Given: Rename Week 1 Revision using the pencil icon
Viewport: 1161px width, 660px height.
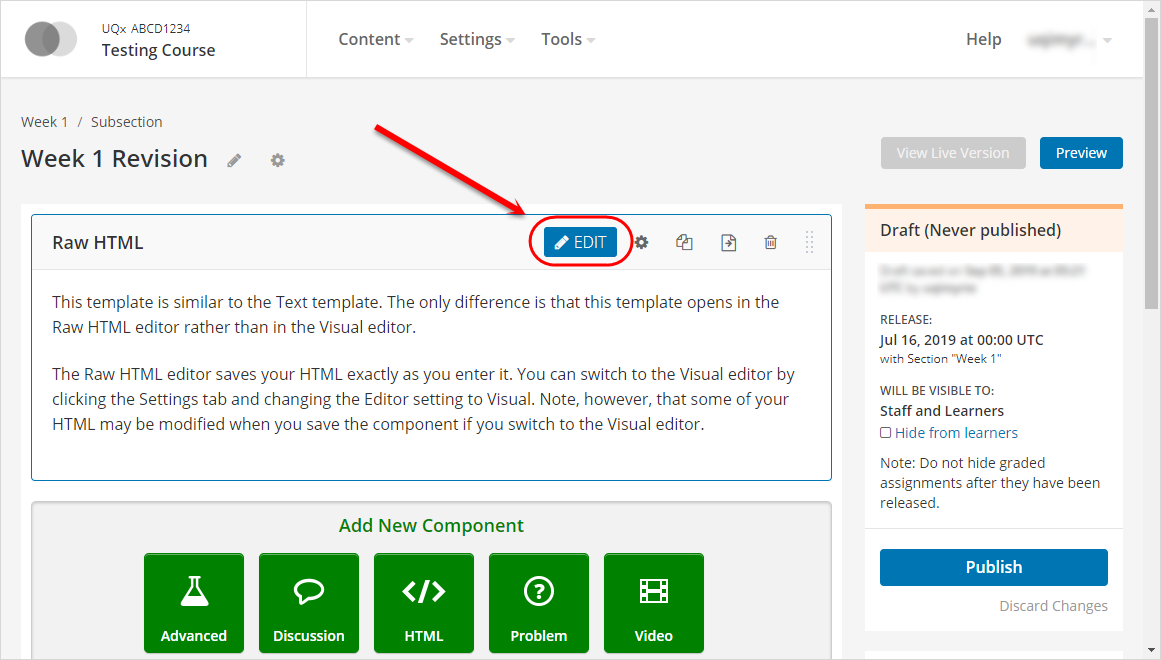Looking at the screenshot, I should pos(233,160).
